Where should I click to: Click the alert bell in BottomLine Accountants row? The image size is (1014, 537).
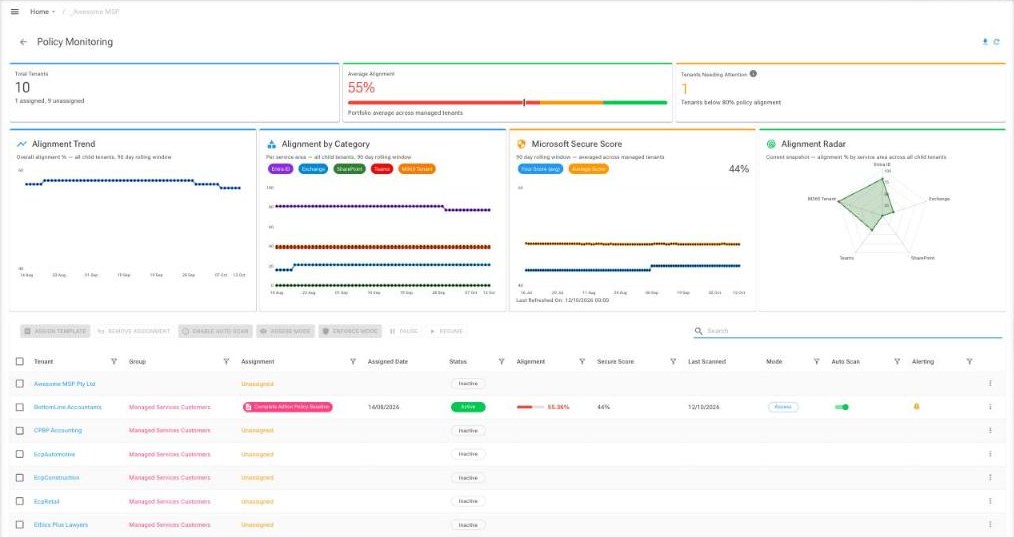(916, 407)
